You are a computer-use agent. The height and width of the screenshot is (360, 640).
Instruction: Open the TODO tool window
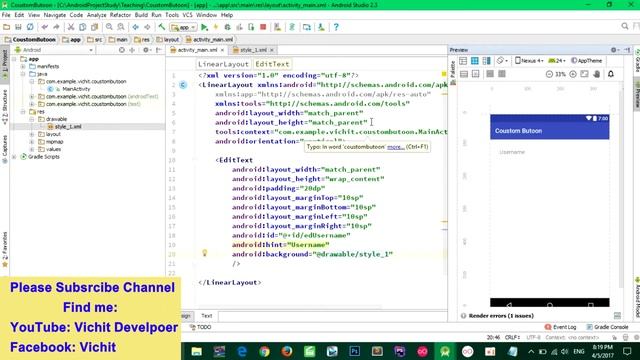[200, 327]
